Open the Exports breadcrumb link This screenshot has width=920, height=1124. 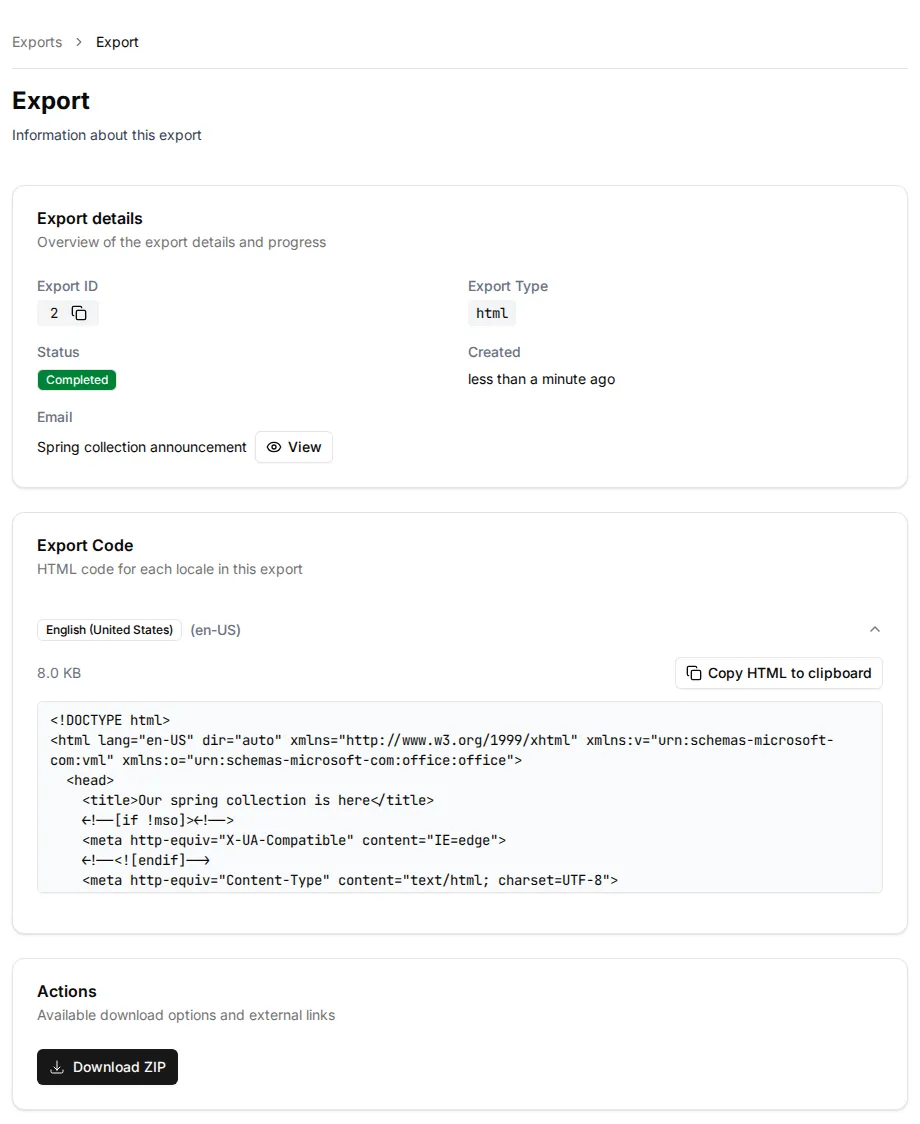(37, 42)
